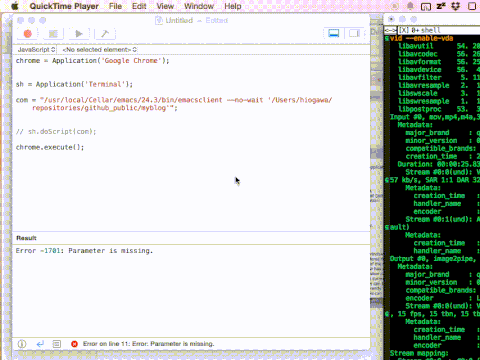
Task: Click the libavformat line in terminal
Action: click(x=439, y=62)
